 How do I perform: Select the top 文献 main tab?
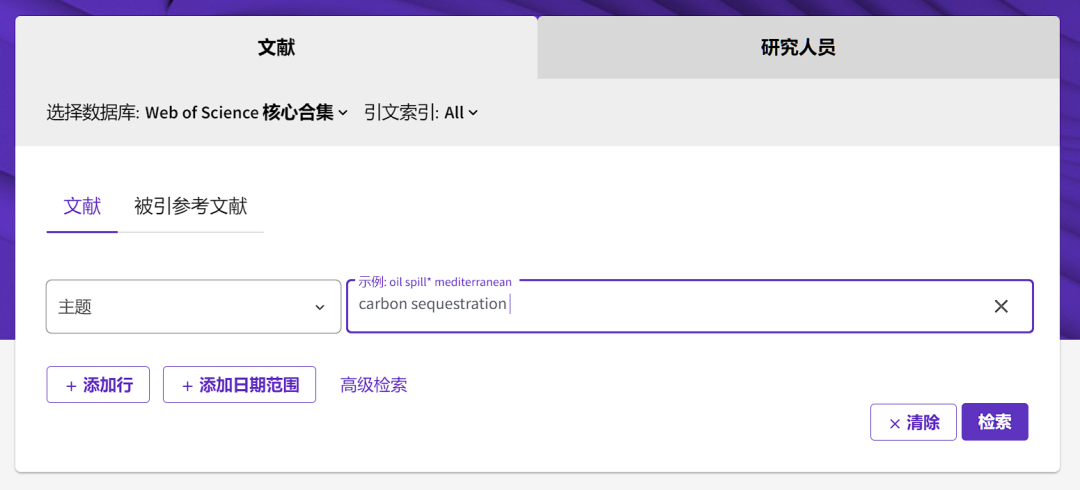[x=276, y=47]
